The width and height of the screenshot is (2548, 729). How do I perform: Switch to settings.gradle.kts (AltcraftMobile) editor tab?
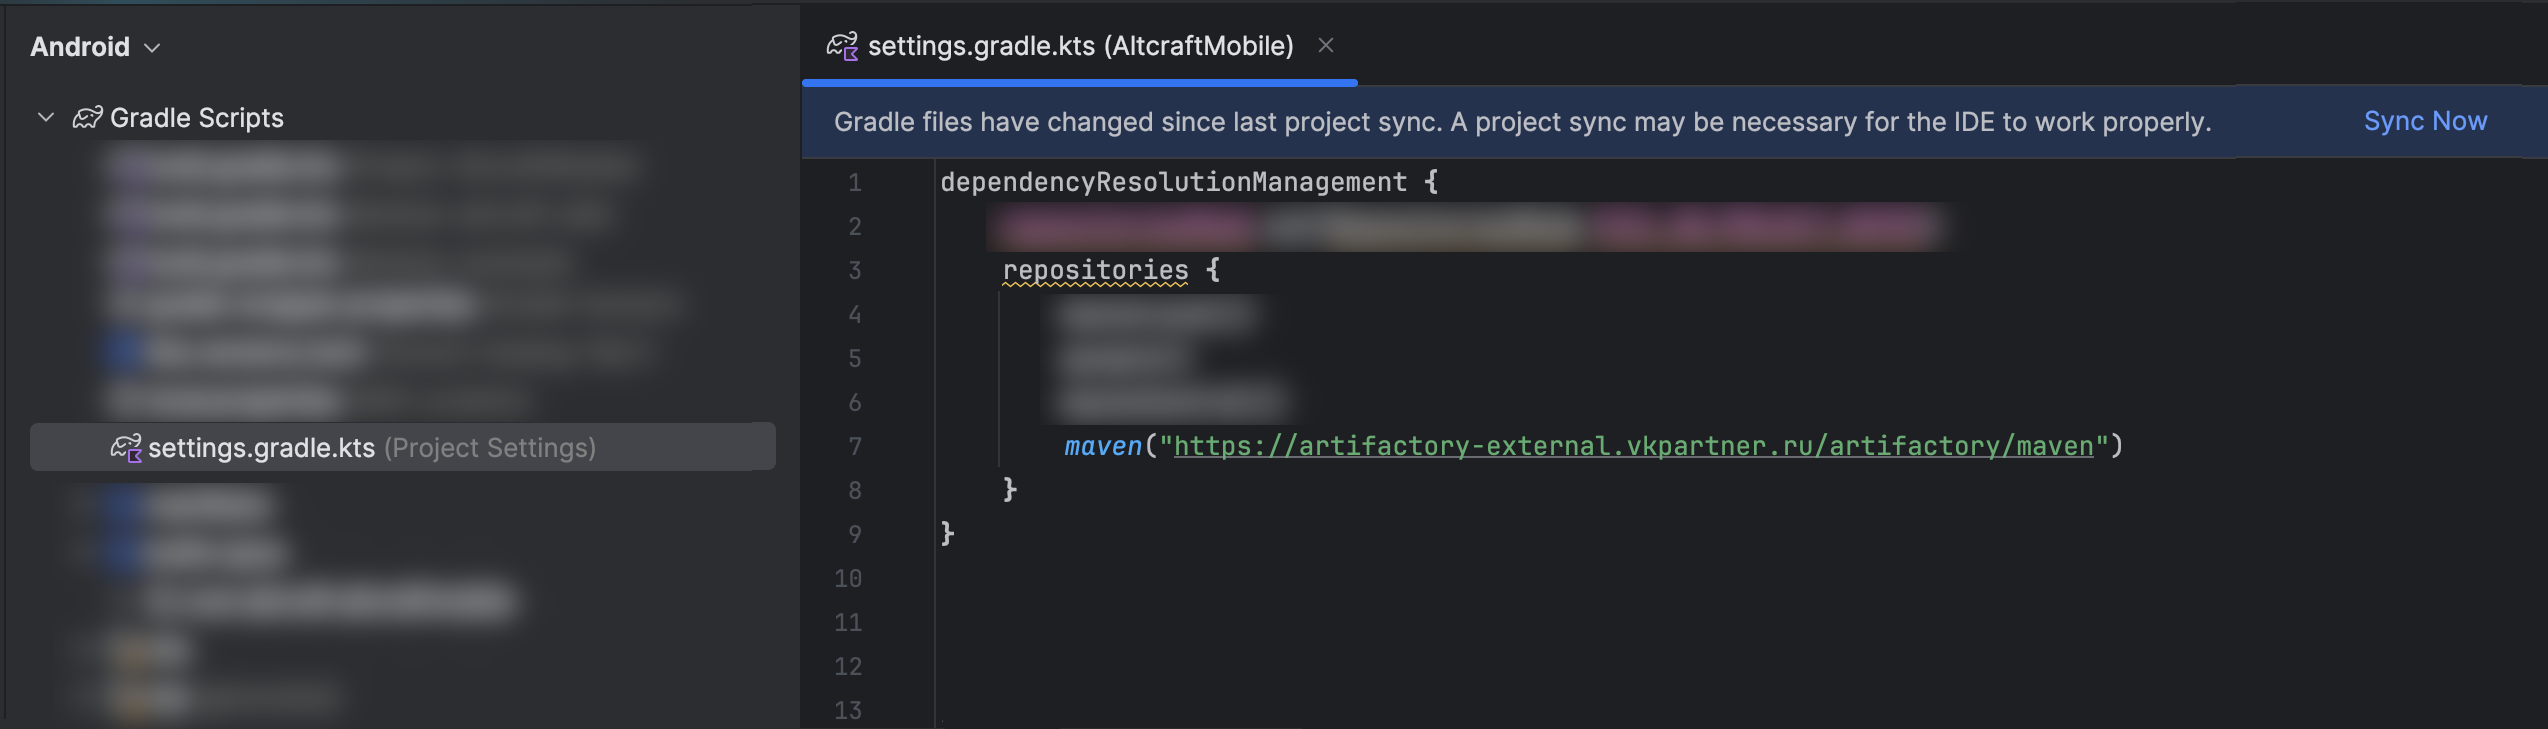pos(1079,46)
